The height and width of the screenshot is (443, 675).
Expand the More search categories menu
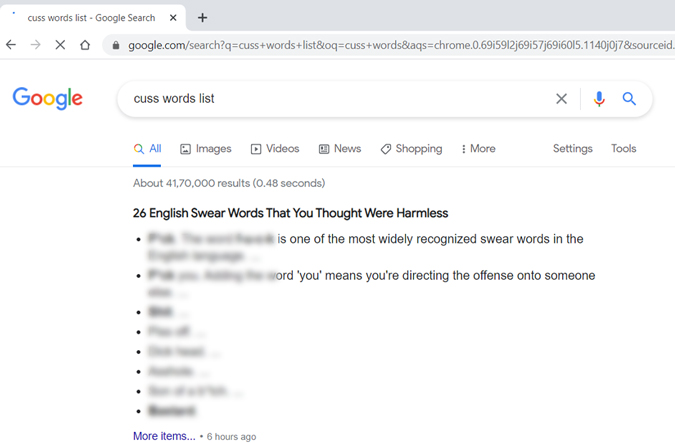tap(478, 149)
